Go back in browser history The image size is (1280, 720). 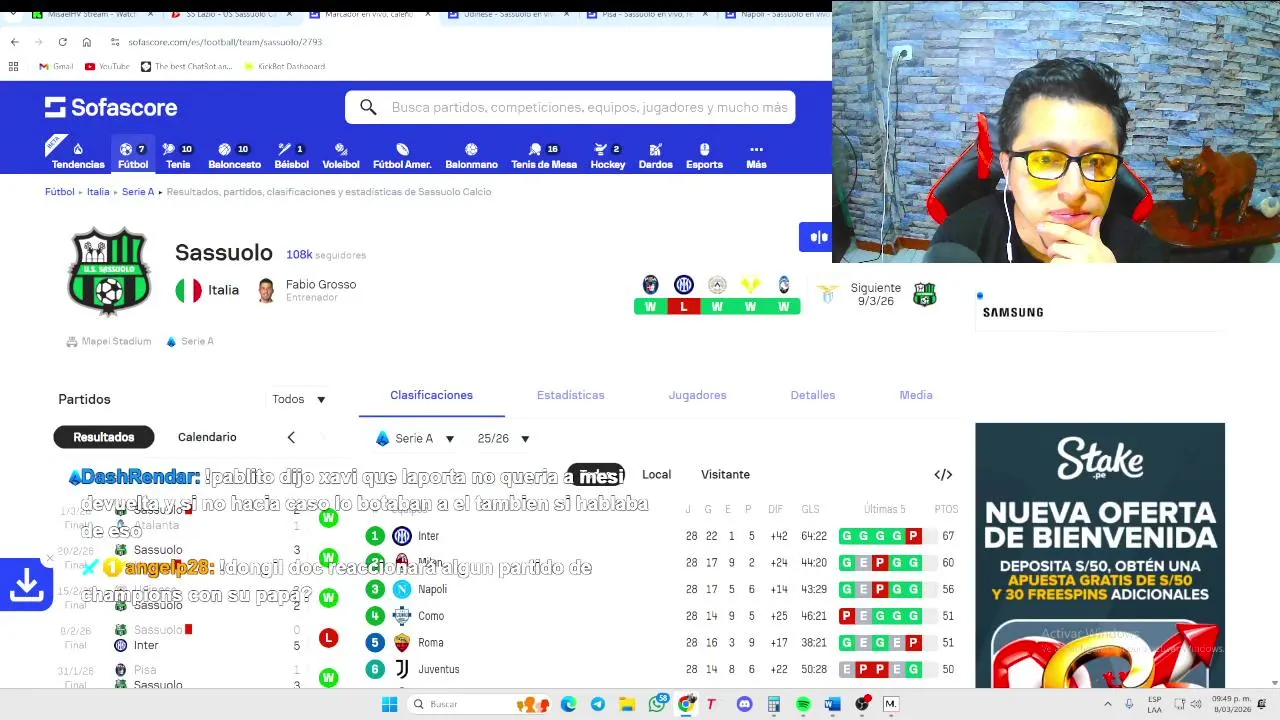[14, 42]
